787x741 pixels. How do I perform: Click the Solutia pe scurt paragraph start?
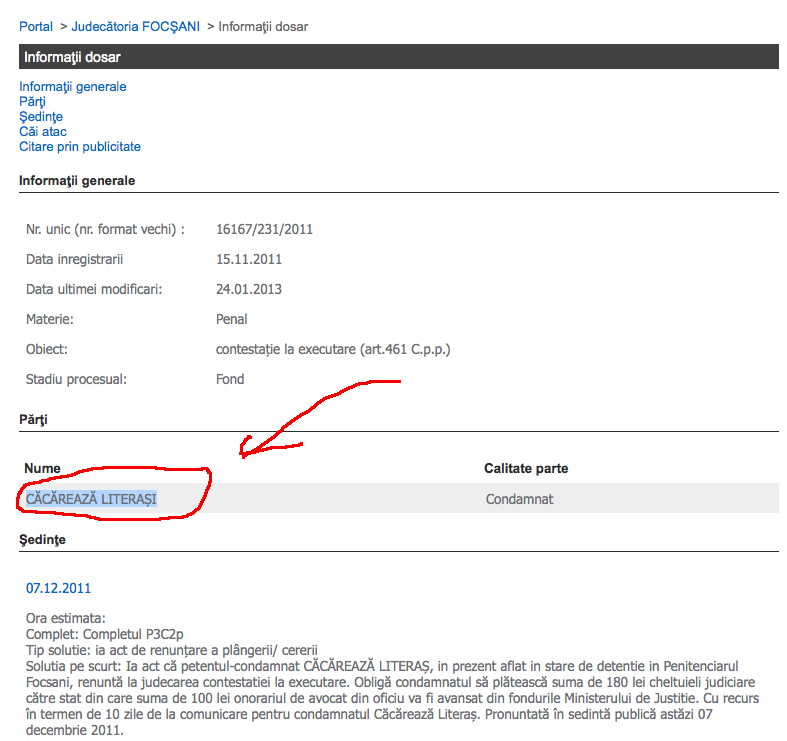pyautogui.click(x=73, y=667)
